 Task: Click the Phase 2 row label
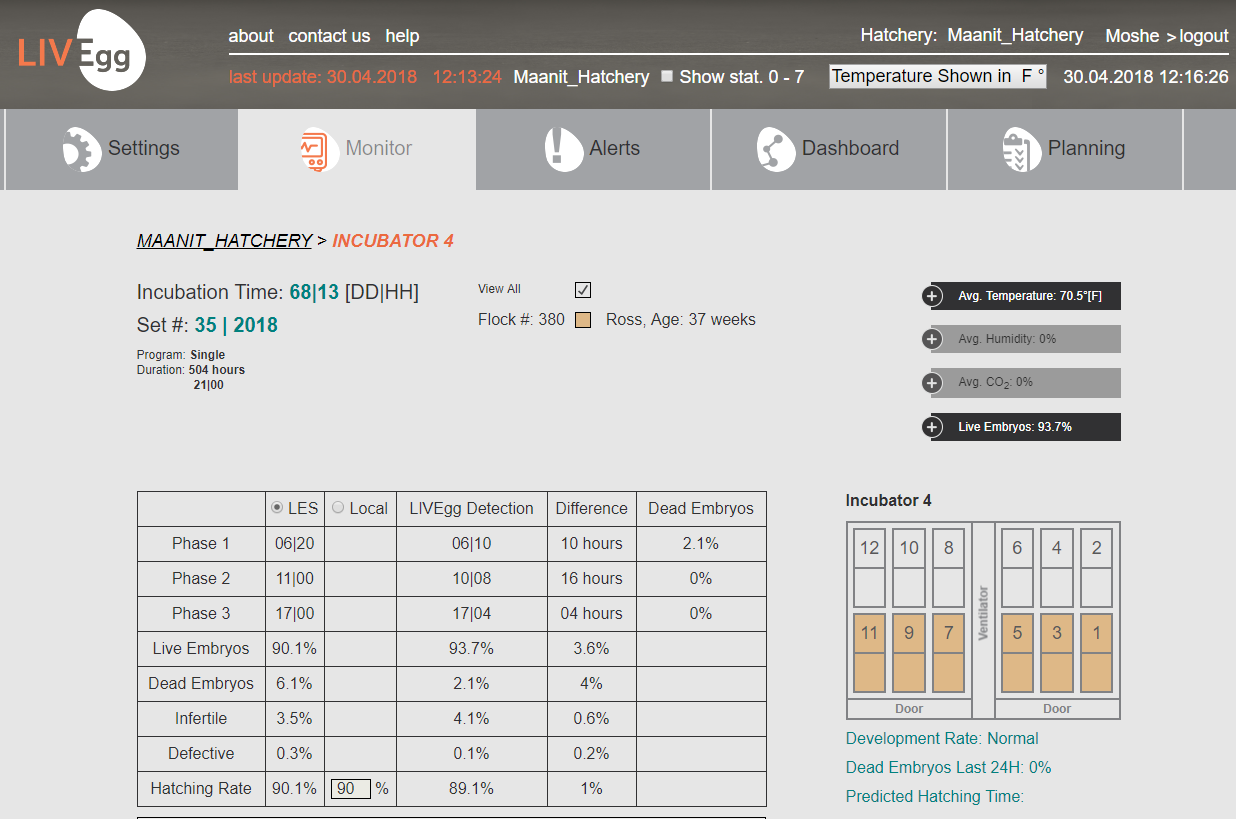[201, 579]
